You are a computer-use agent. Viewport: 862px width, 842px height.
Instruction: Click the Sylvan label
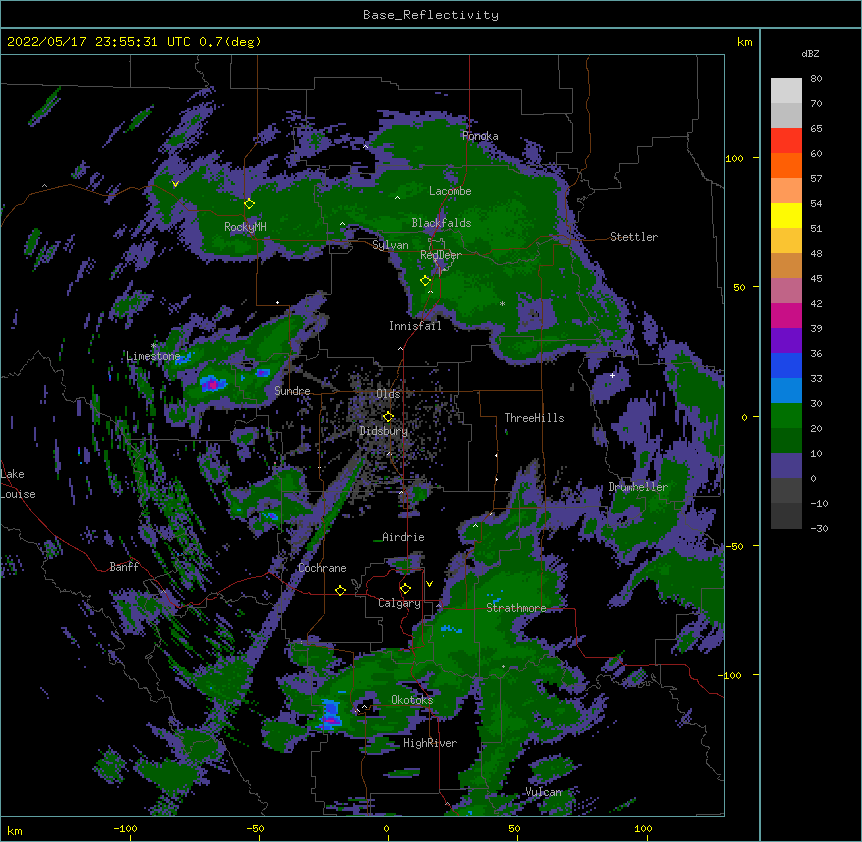click(390, 246)
